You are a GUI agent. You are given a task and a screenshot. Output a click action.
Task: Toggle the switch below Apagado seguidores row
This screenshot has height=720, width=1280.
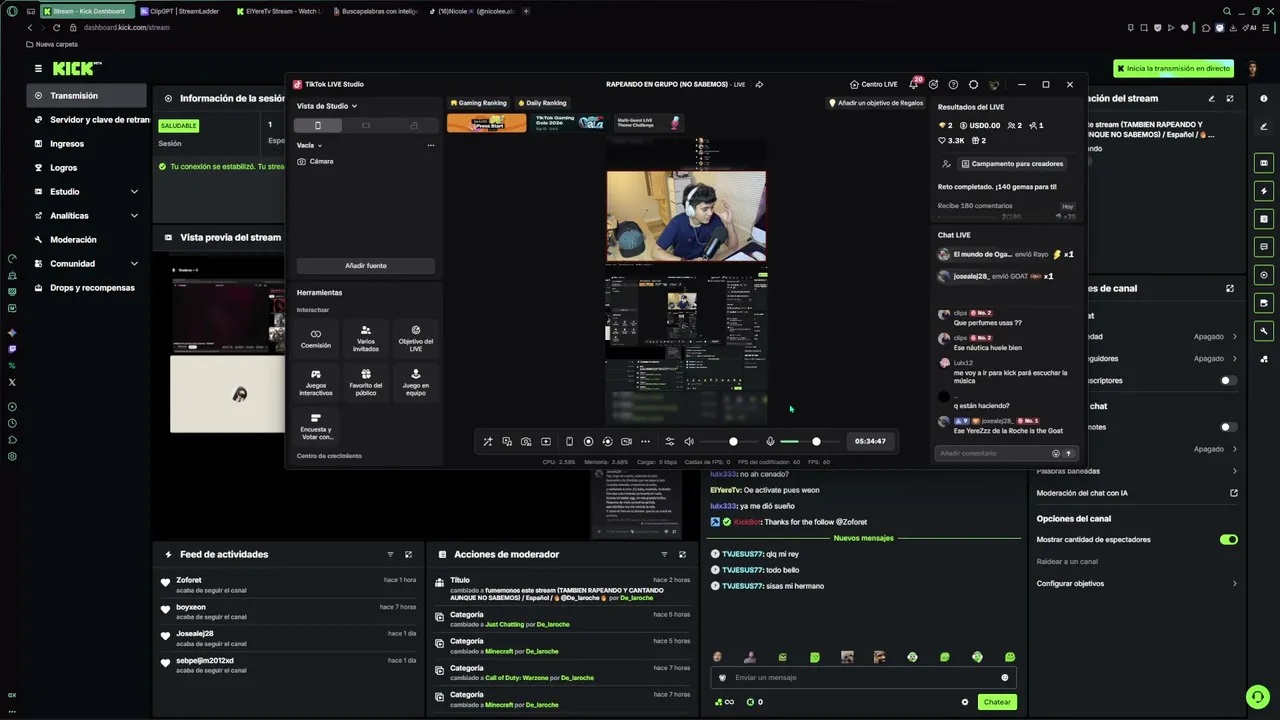click(x=1229, y=380)
